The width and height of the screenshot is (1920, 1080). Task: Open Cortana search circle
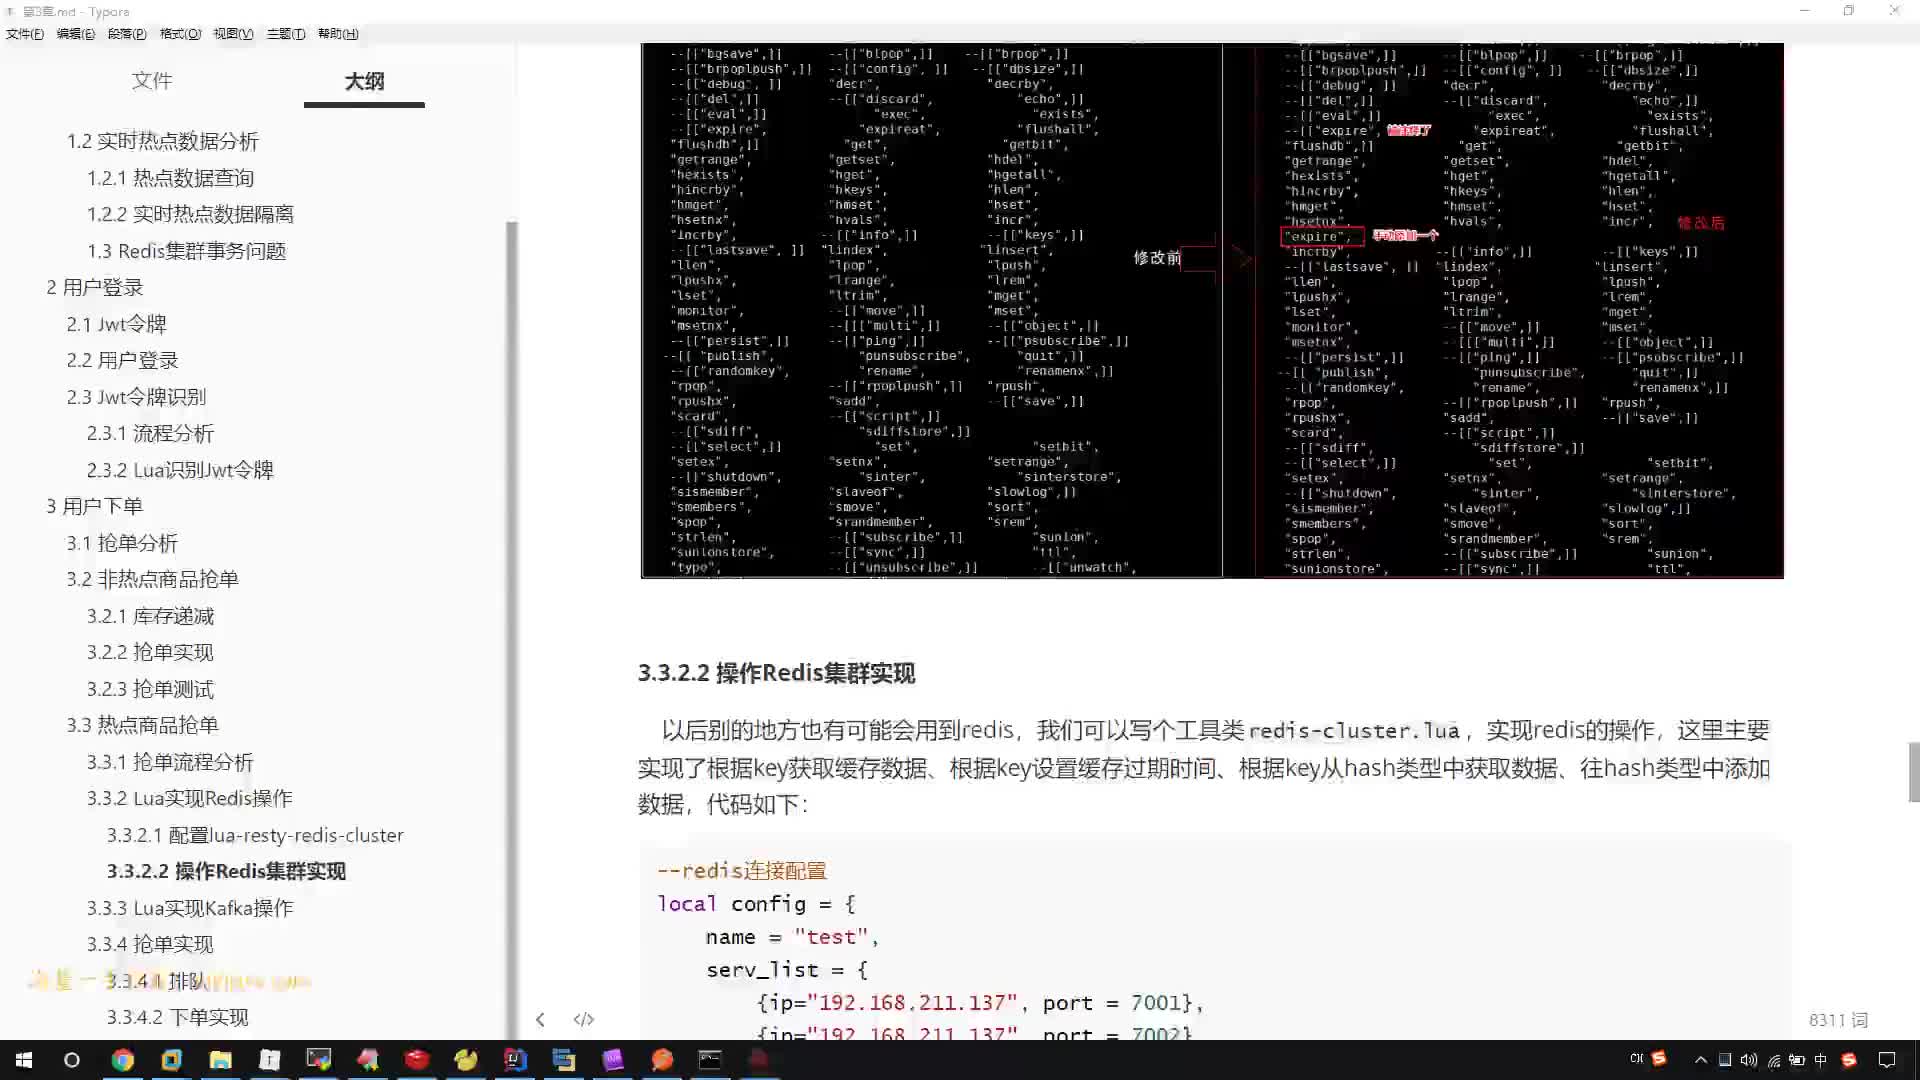click(x=72, y=1060)
